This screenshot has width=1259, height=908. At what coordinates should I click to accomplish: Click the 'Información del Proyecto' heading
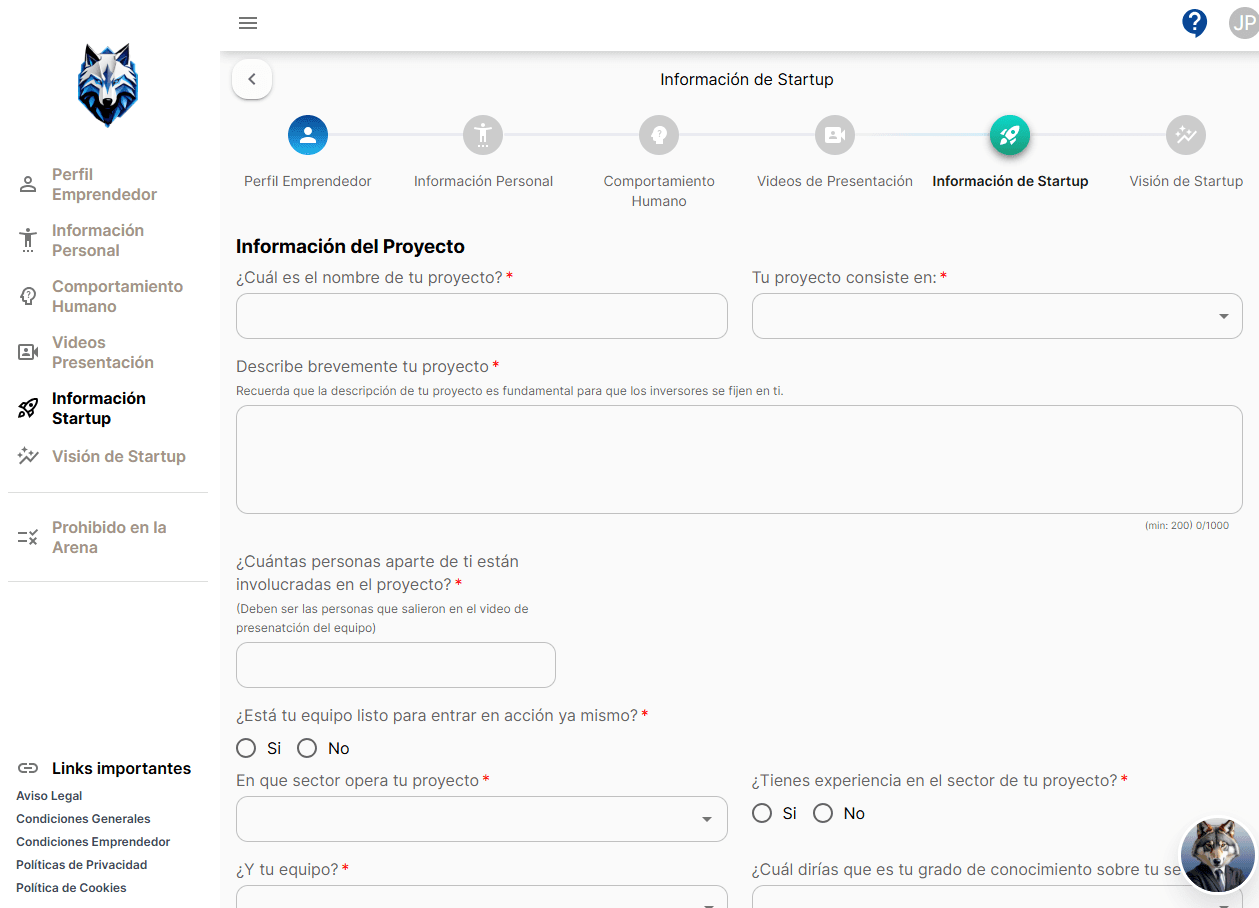[x=350, y=246]
